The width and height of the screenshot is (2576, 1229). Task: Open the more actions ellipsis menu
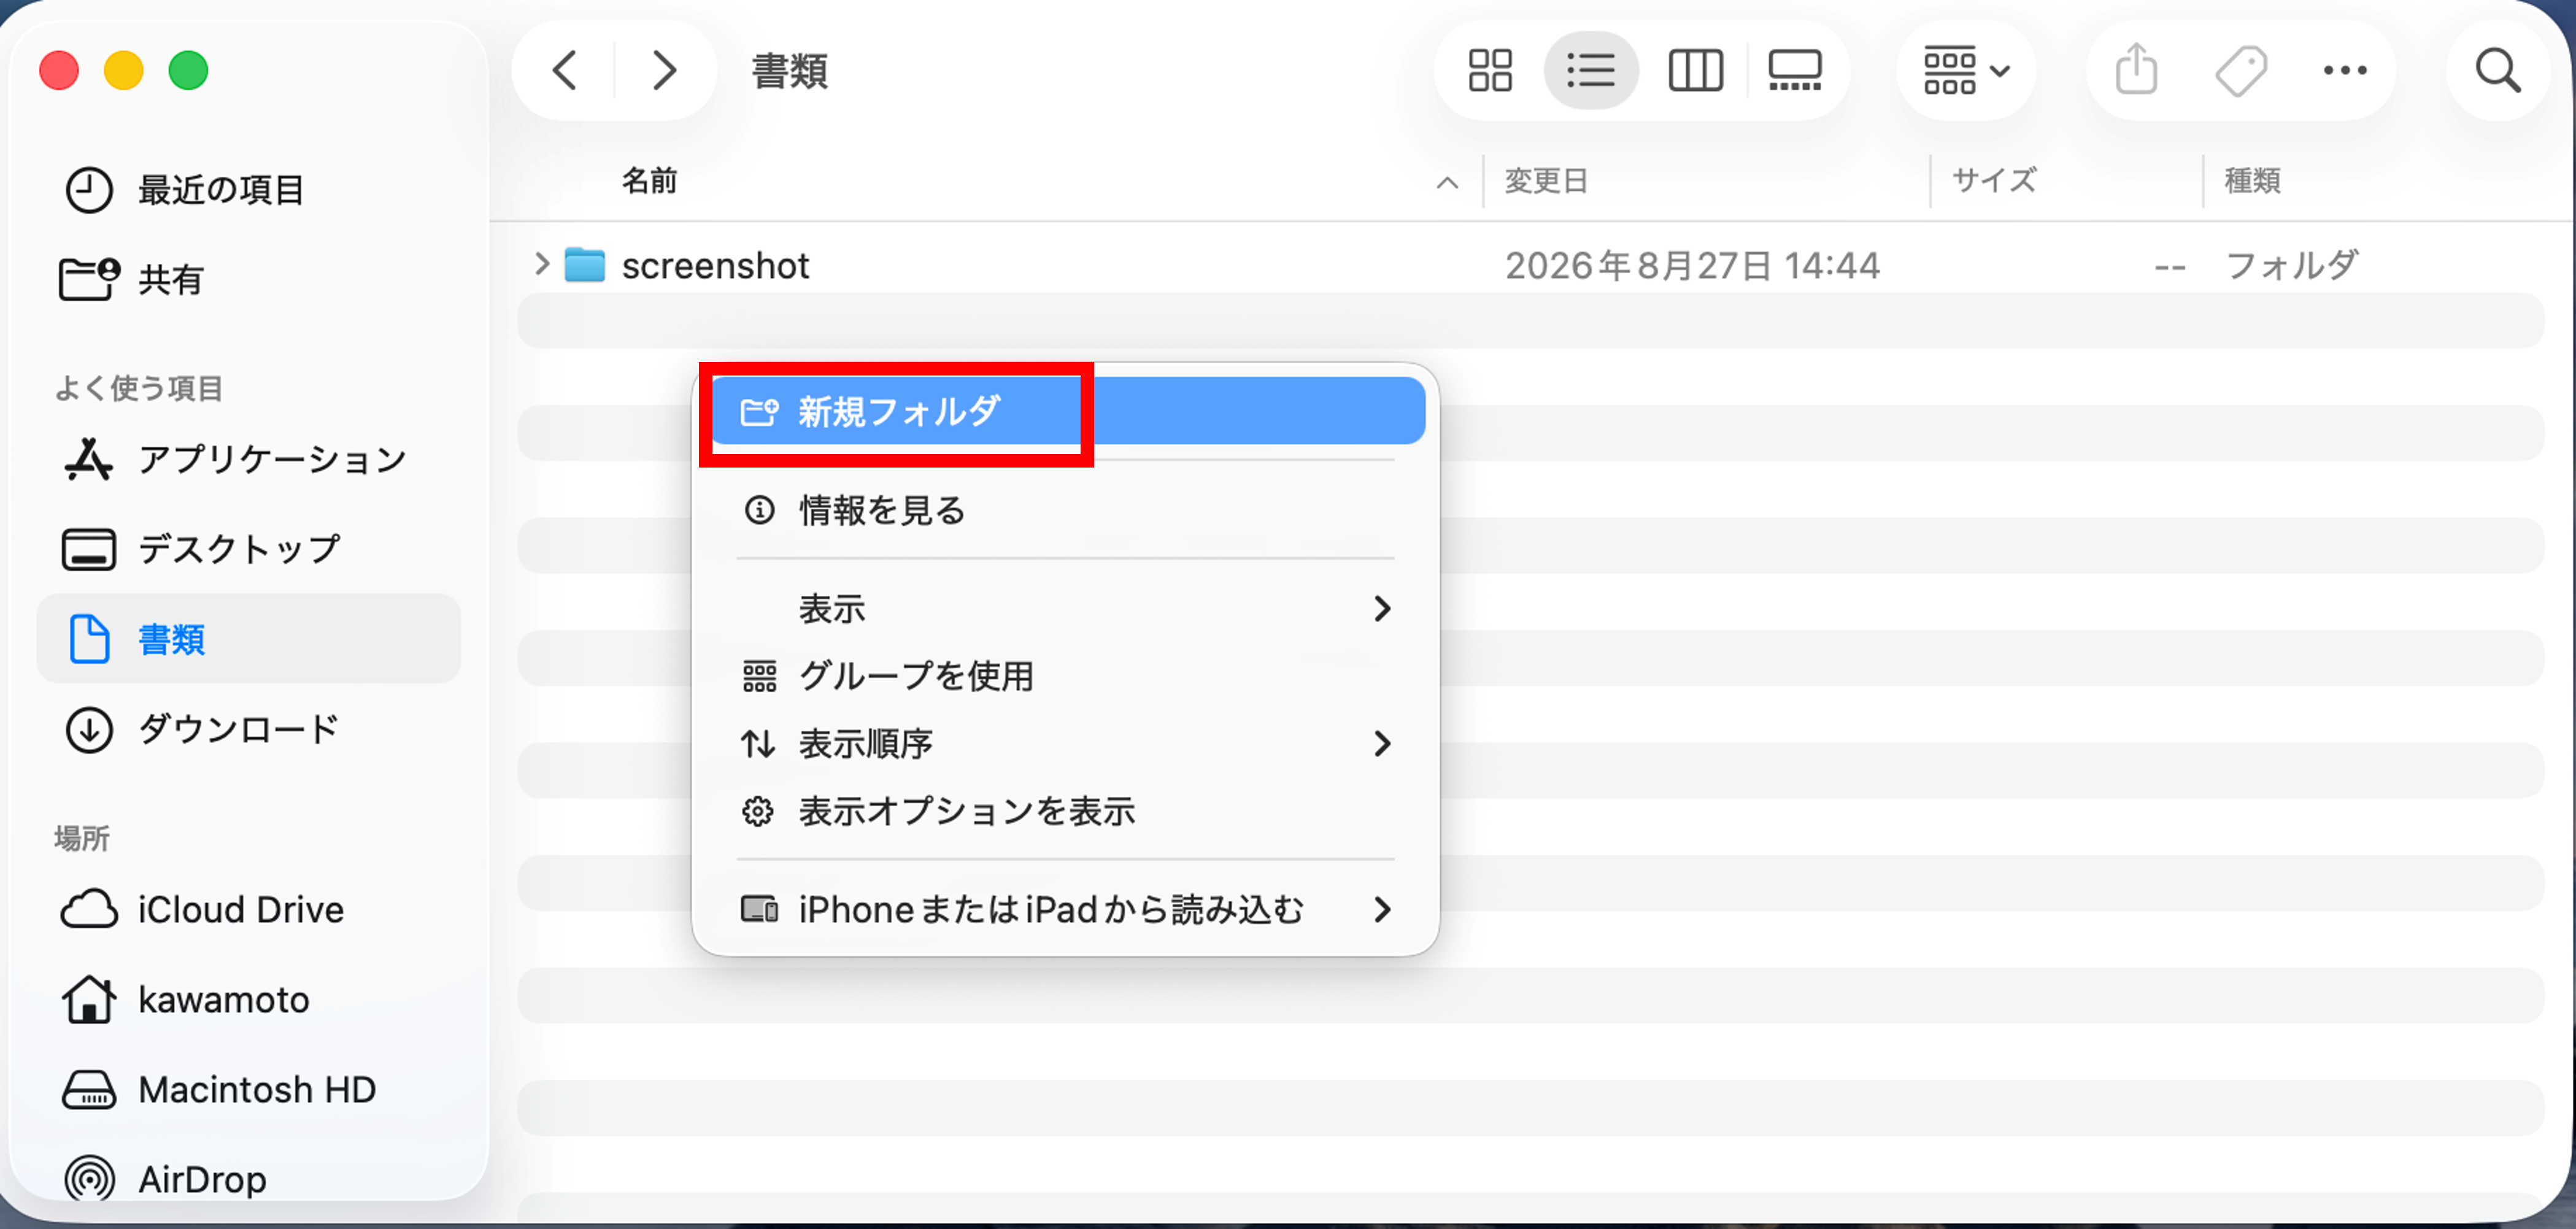point(2344,71)
